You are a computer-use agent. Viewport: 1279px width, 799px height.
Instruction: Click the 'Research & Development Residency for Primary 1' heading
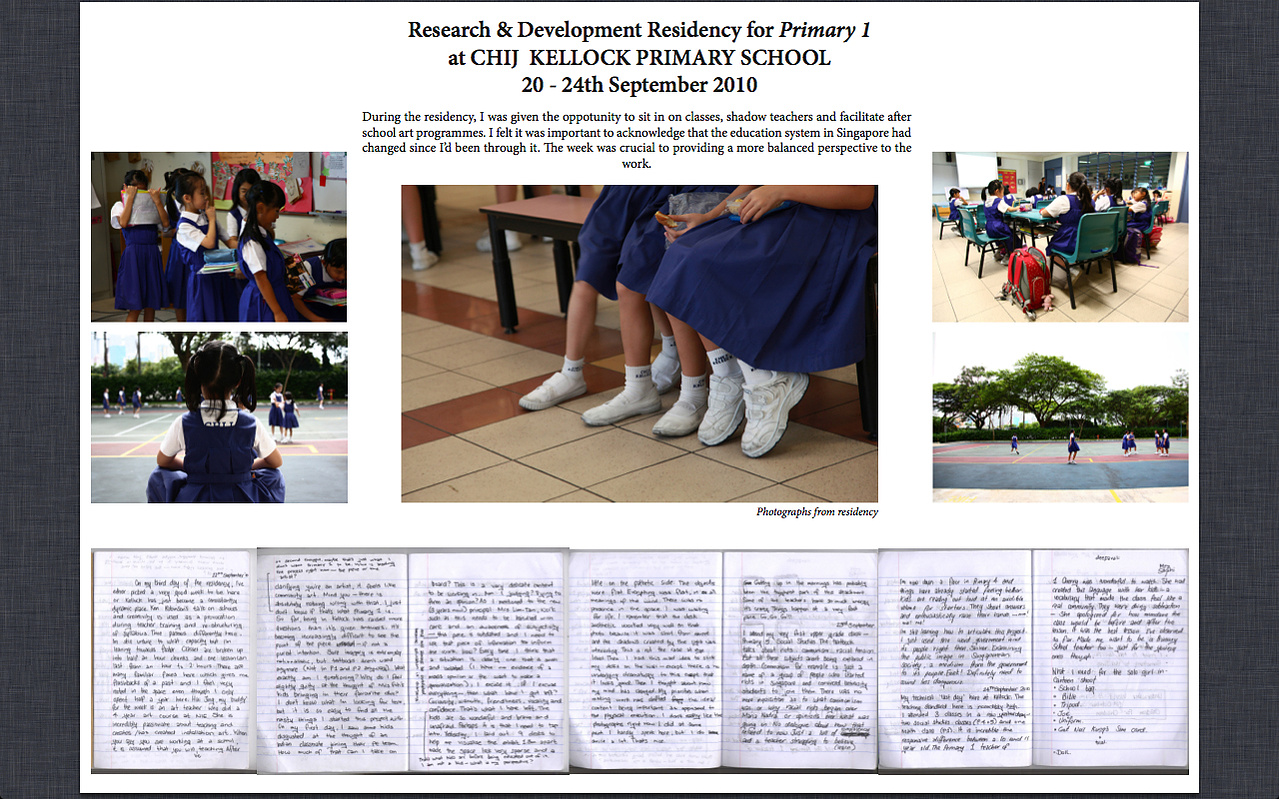[x=639, y=30]
